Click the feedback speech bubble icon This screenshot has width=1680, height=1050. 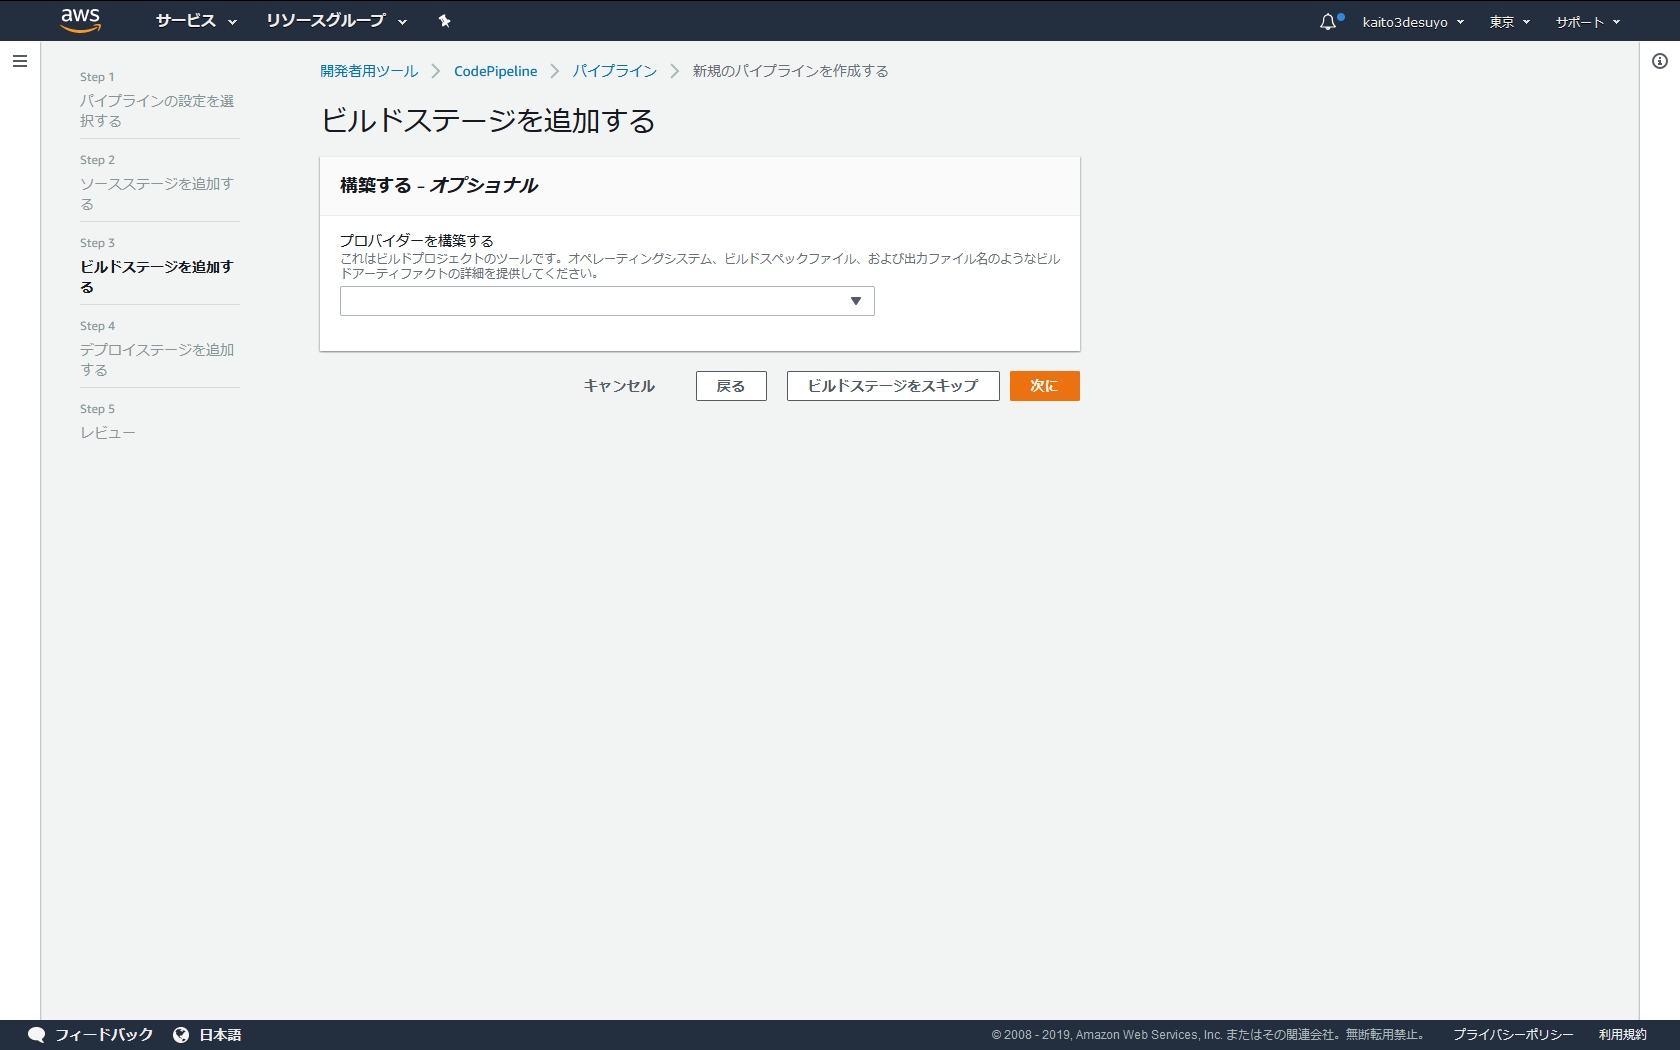pyautogui.click(x=37, y=1035)
